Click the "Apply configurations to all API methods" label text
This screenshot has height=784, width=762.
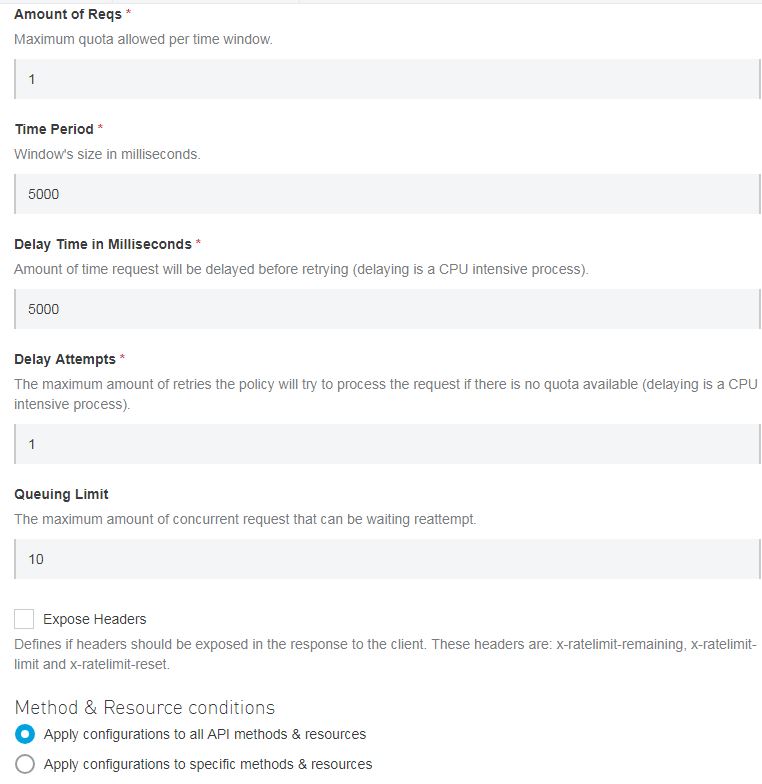(x=205, y=734)
